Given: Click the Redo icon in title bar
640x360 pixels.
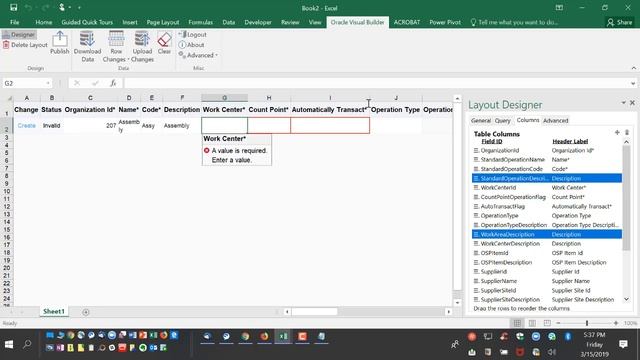Looking at the screenshot, I should (x=45, y=7).
